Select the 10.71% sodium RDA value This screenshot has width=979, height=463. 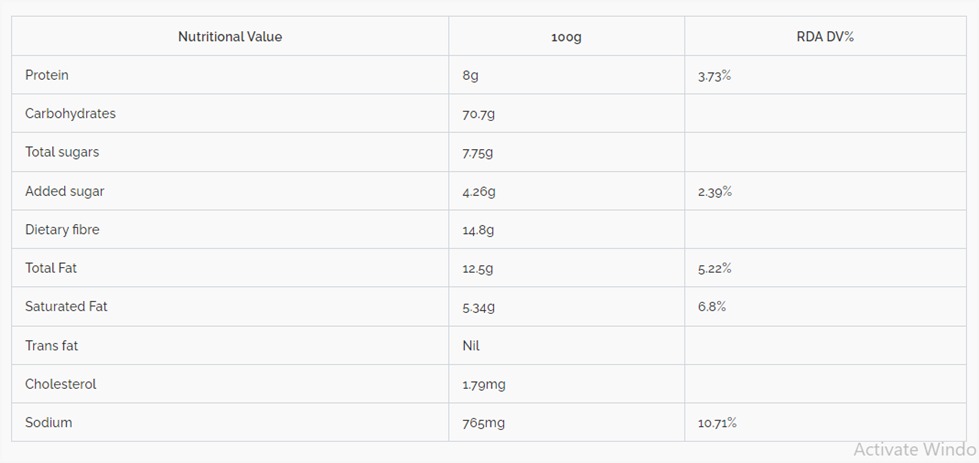coord(717,422)
